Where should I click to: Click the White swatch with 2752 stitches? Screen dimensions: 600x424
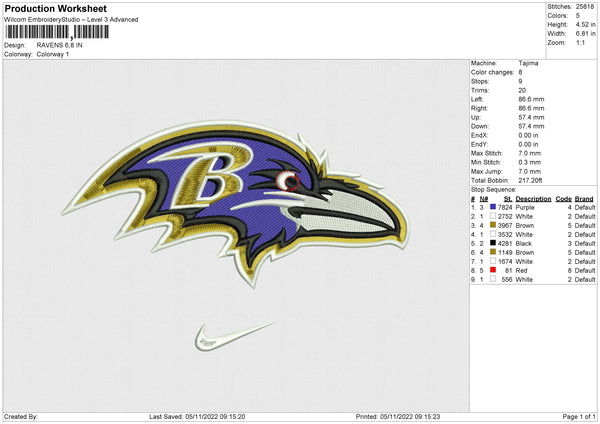493,216
